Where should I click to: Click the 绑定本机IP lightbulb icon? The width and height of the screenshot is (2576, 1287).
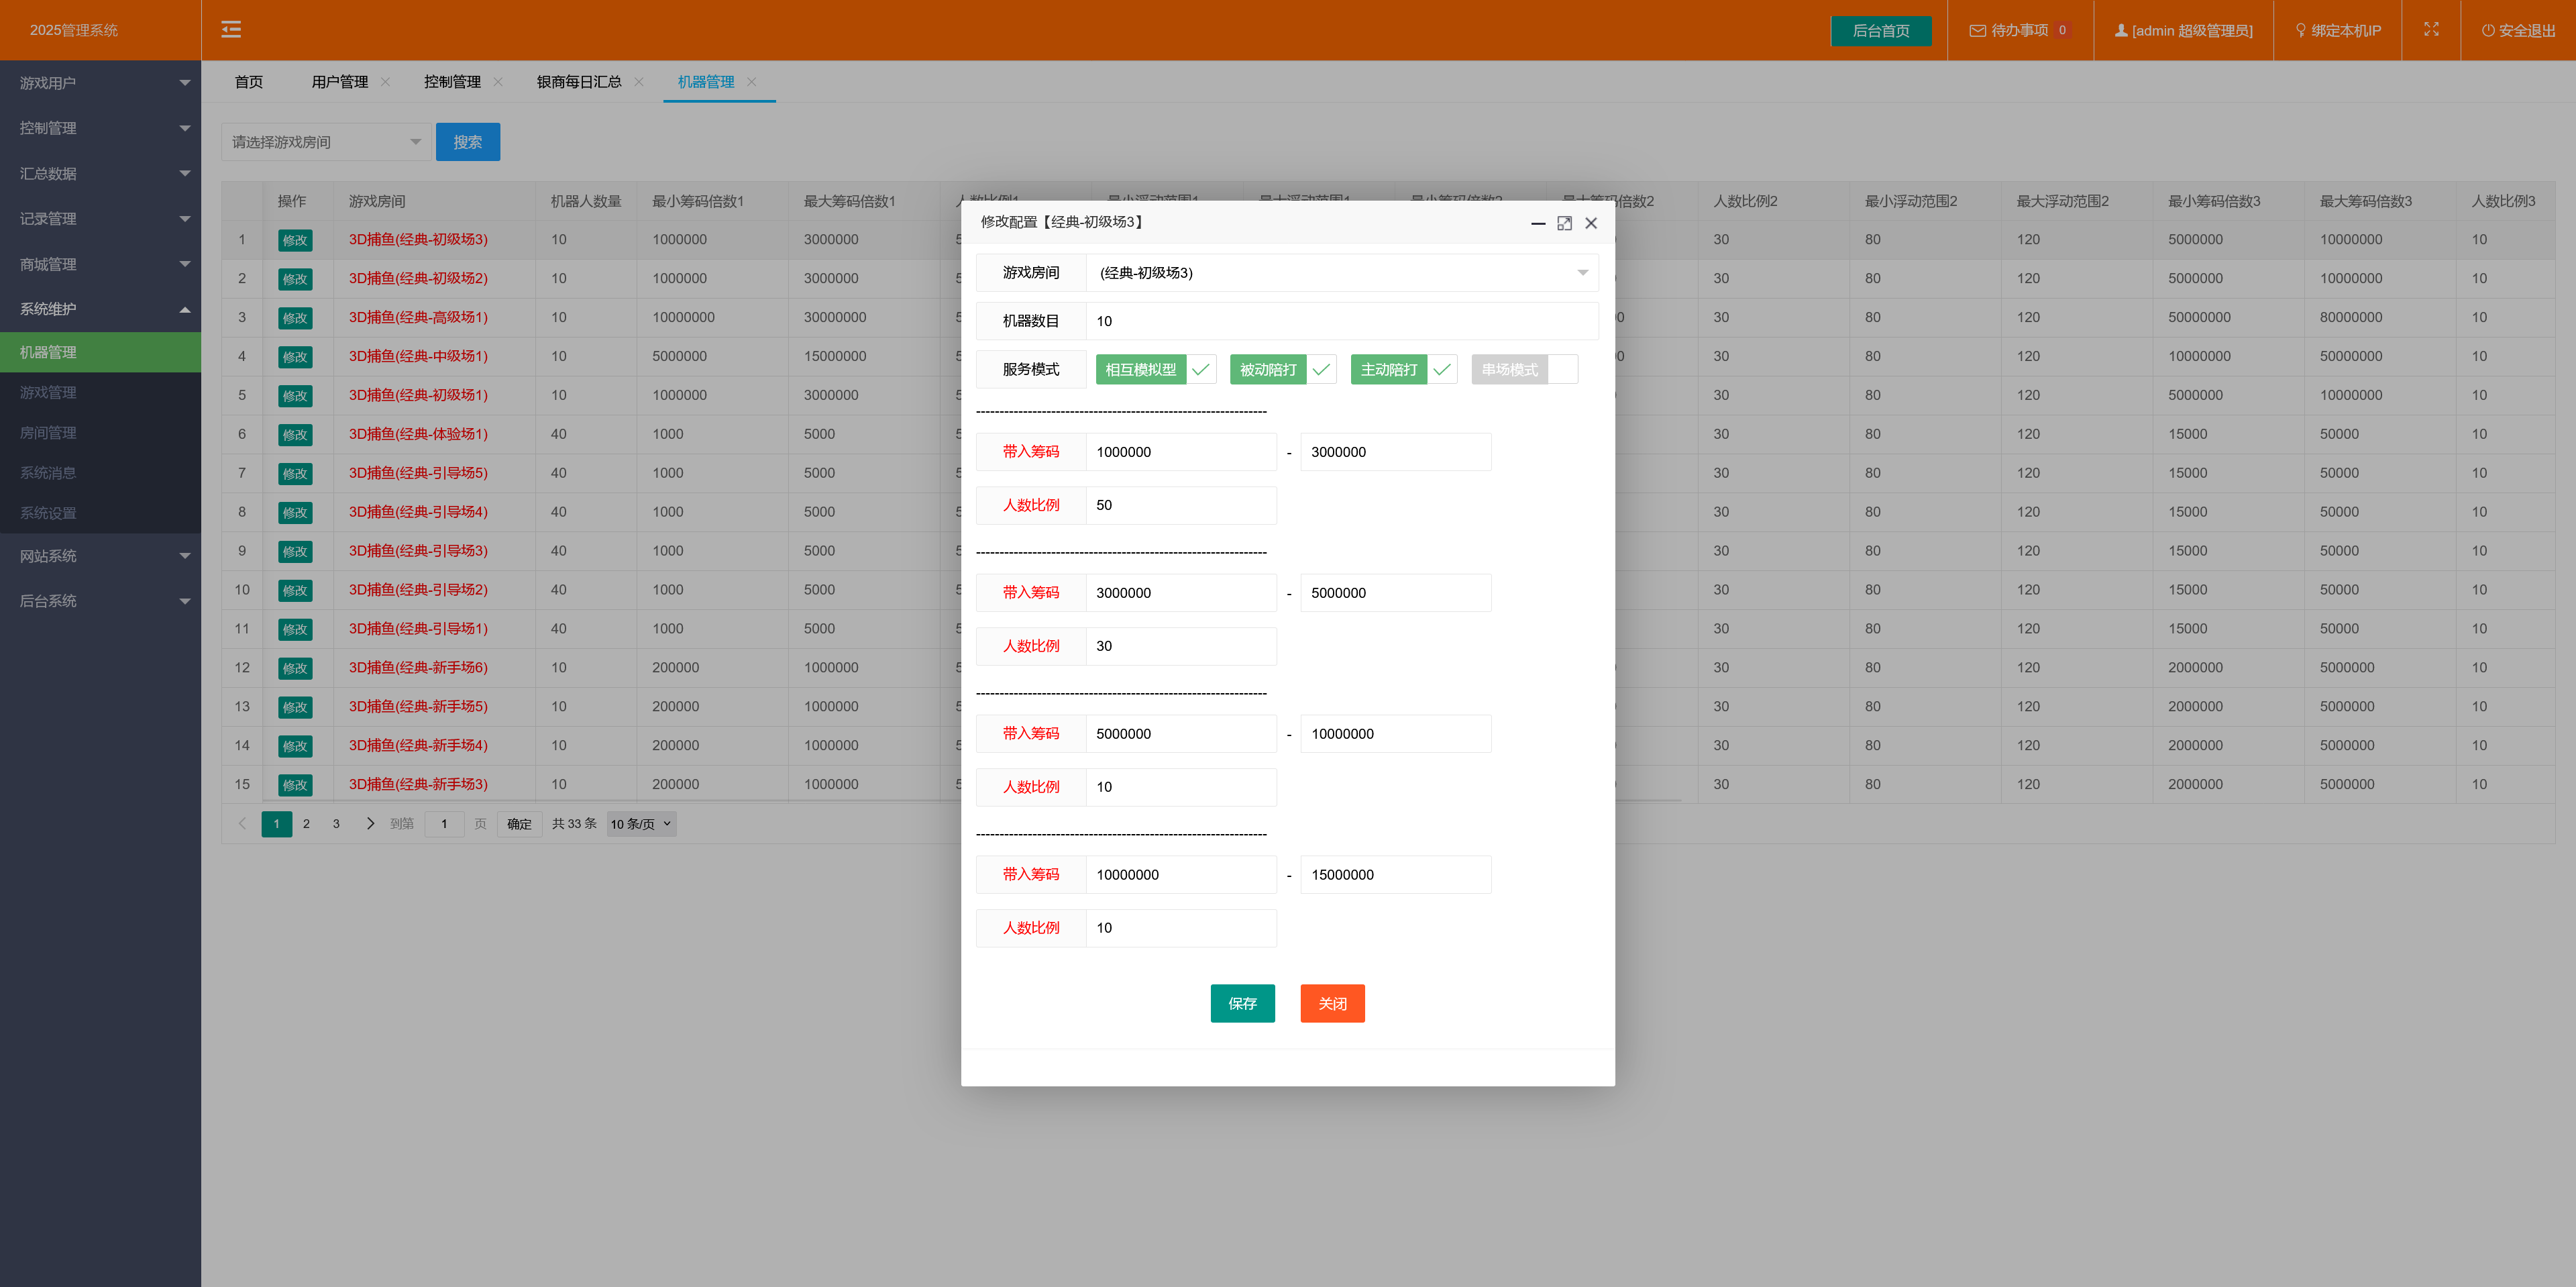pos(2300,31)
